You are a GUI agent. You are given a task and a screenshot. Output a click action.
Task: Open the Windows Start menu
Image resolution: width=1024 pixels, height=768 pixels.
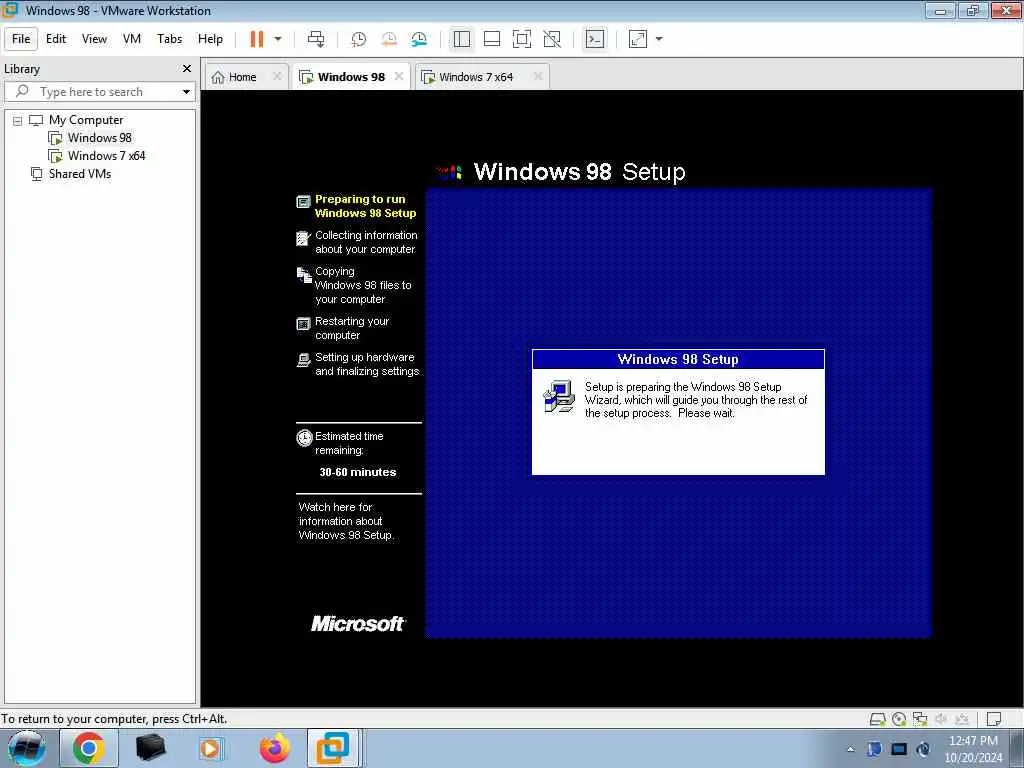[x=26, y=748]
